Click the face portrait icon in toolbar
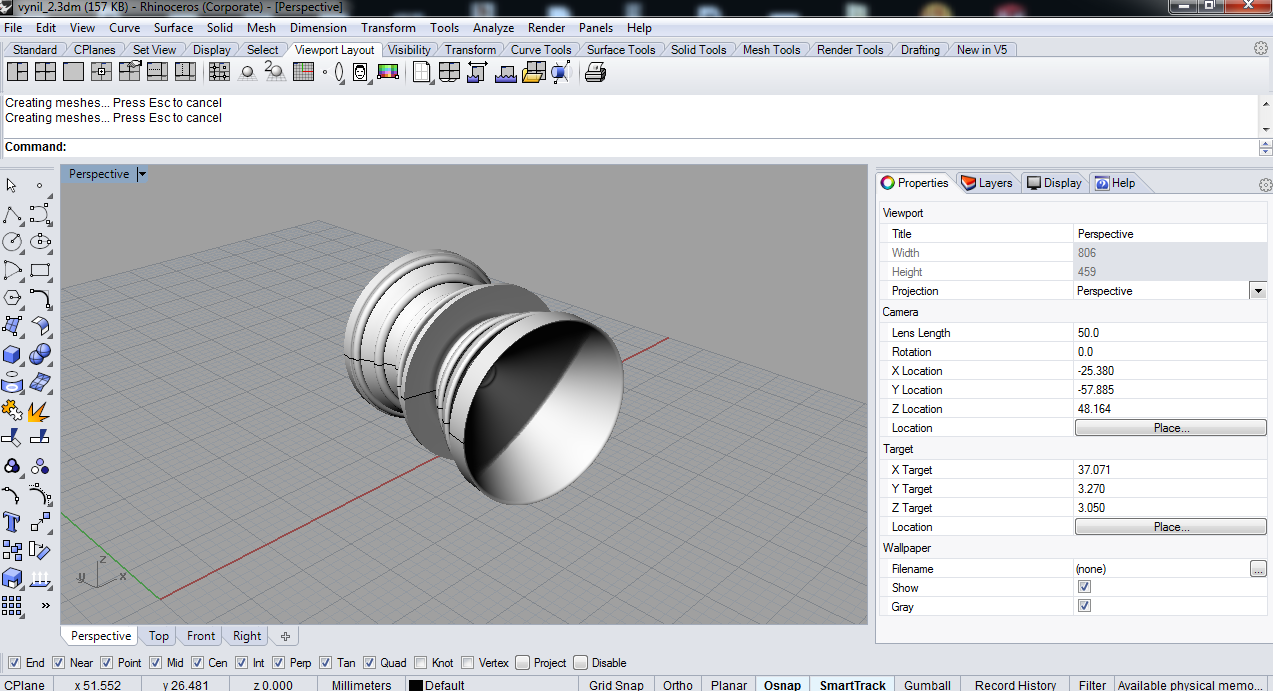Screen dimensions: 1273x691 pyautogui.click(x=360, y=72)
